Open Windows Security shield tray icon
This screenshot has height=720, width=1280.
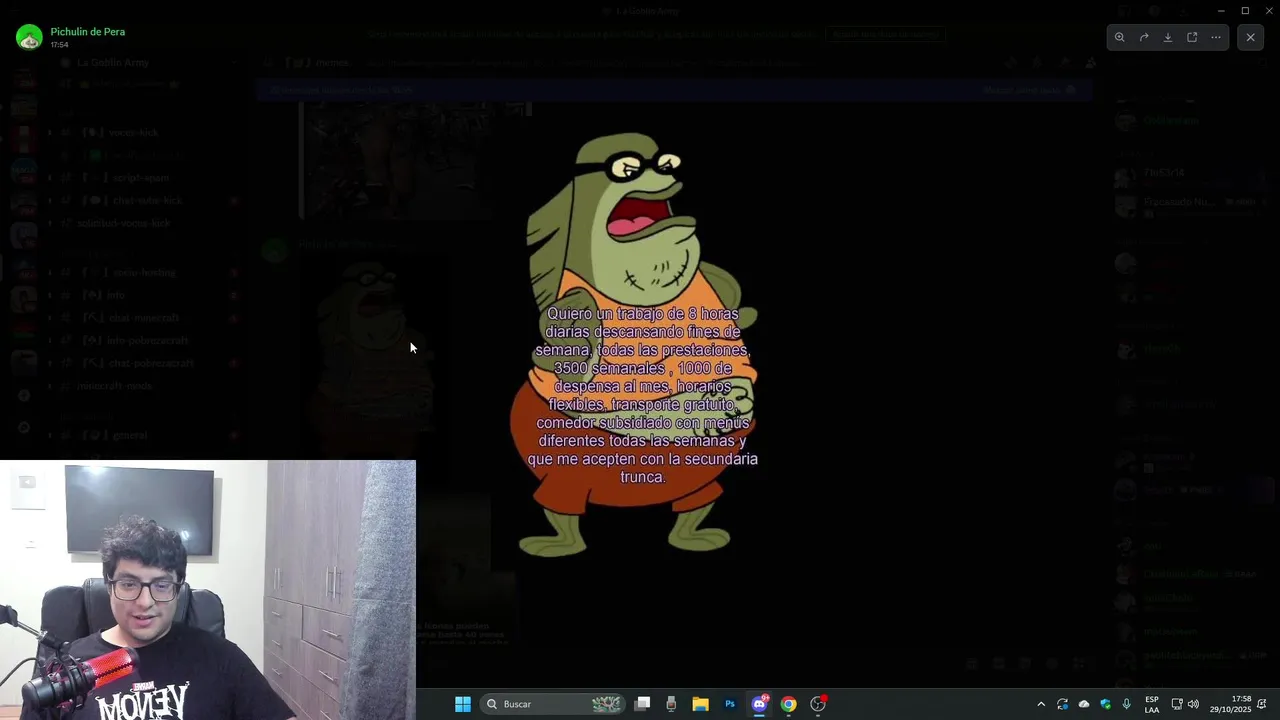pos(1105,704)
